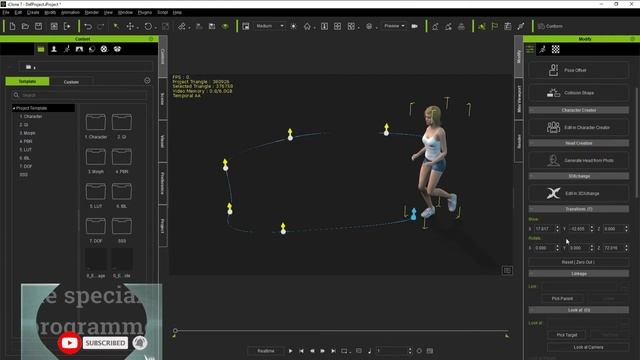
Task: Click the Edit Motion Layer icon
Action: 435,26
